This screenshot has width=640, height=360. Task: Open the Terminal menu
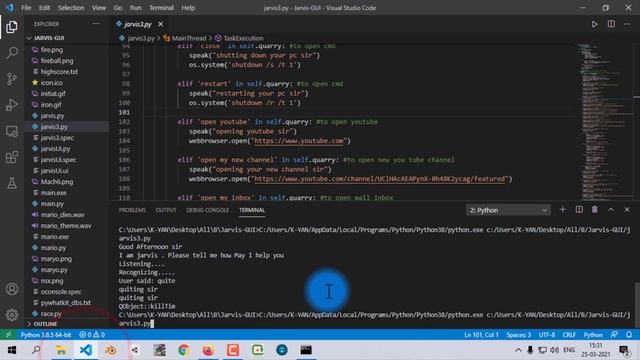pyautogui.click(x=161, y=8)
